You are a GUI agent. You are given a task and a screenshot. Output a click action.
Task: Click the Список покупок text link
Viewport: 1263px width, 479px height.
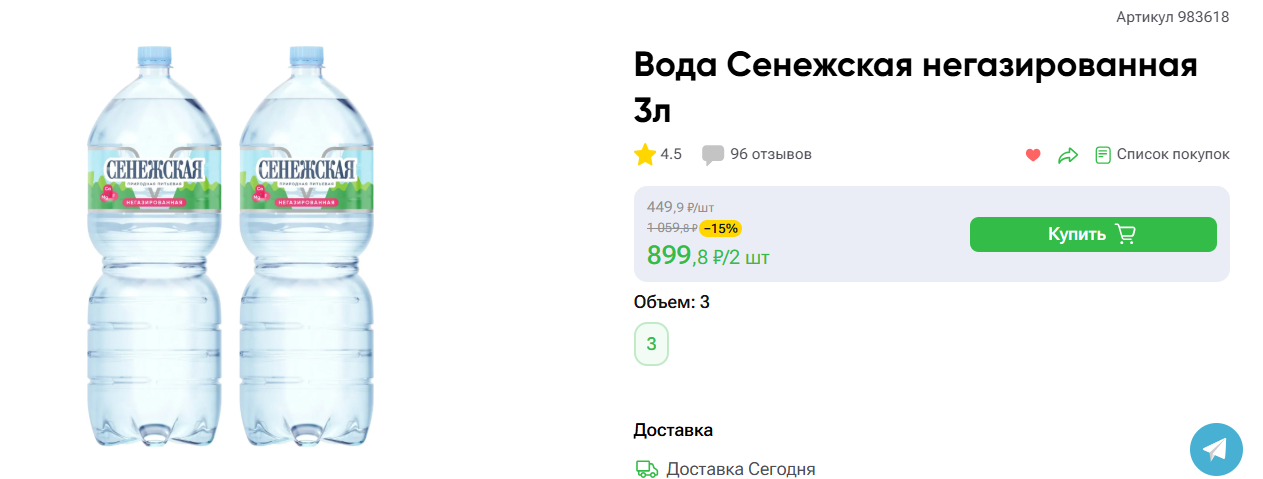pos(1172,154)
